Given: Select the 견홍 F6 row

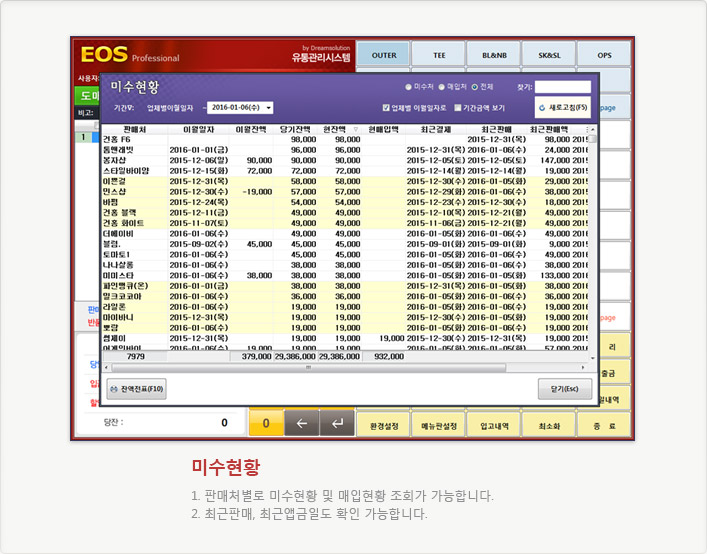Looking at the screenshot, I should coord(345,140).
